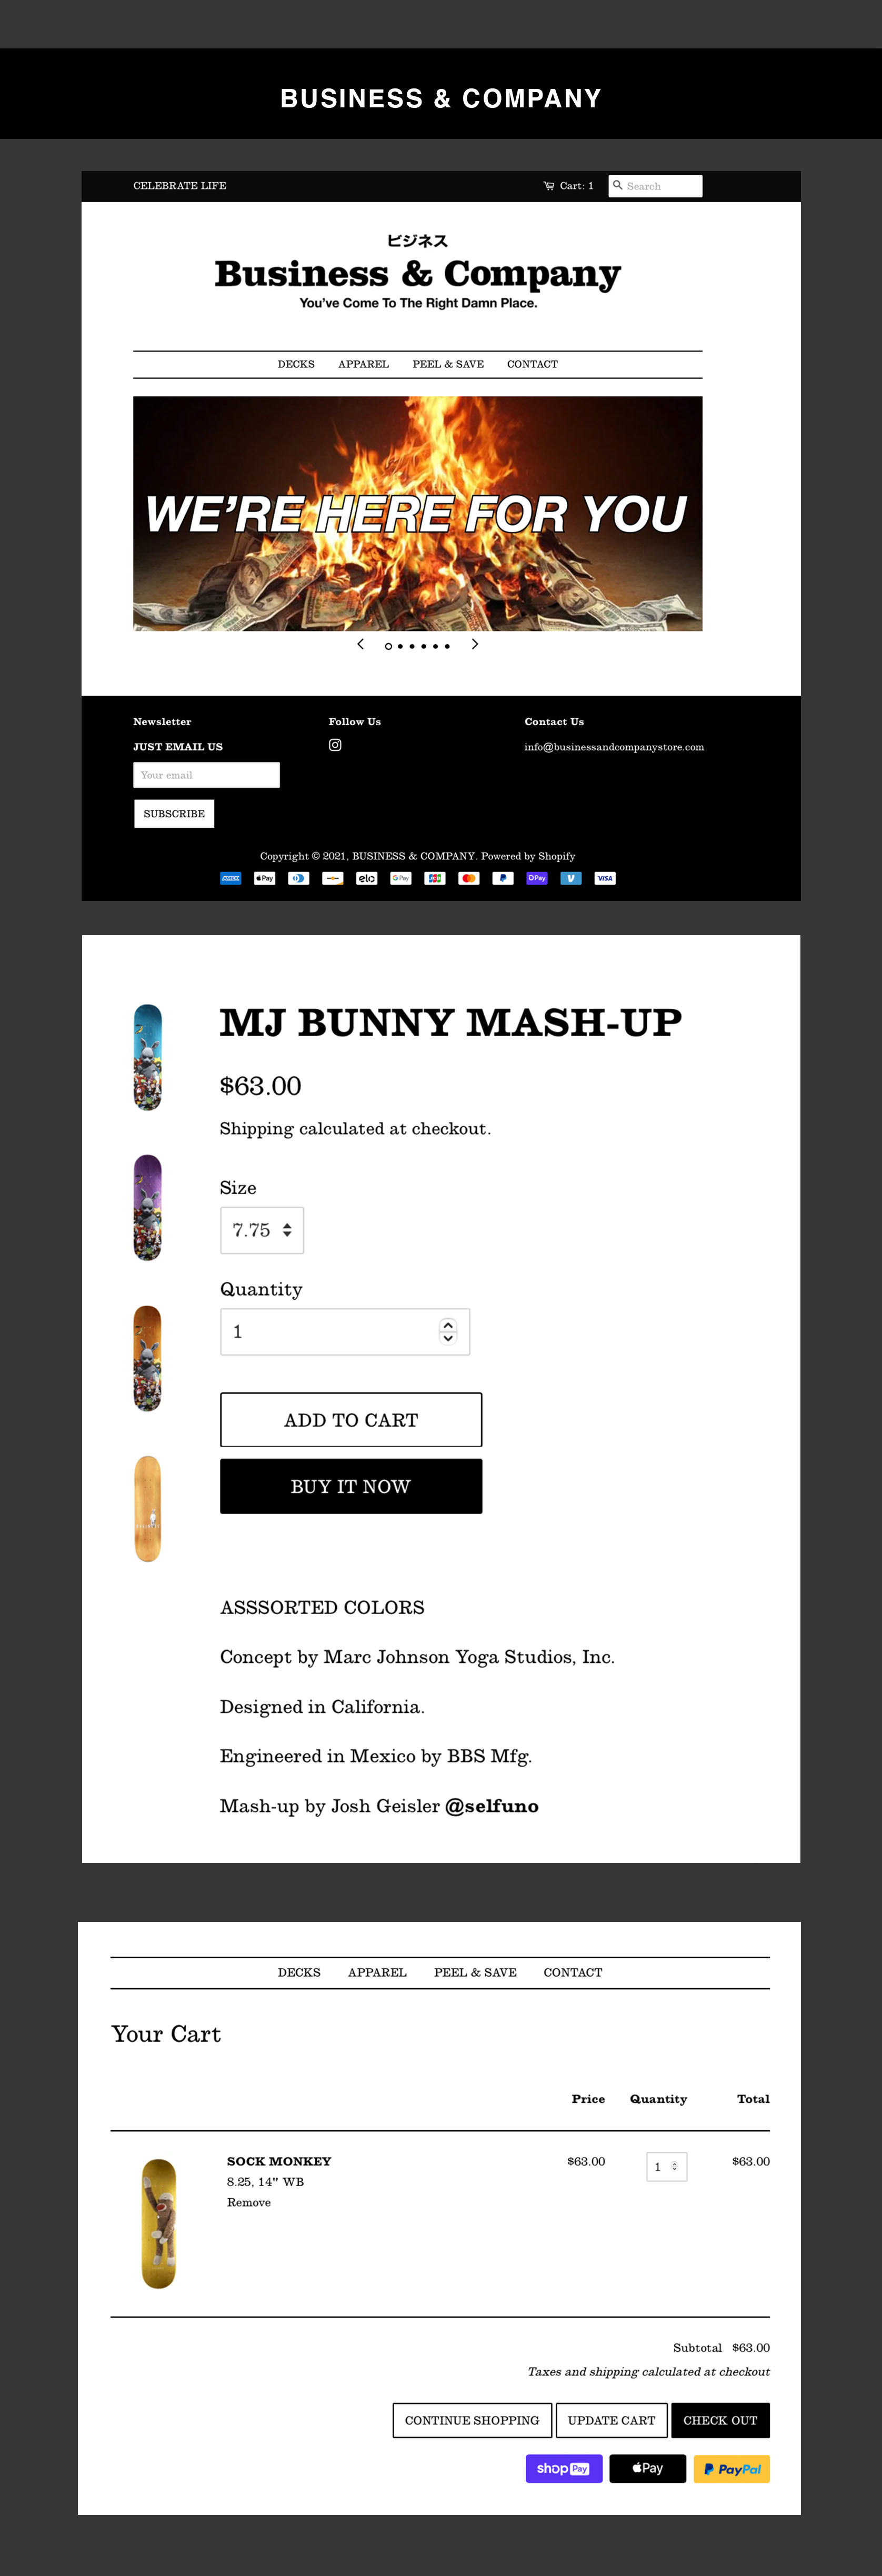882x2576 pixels.
Task: Click the Shop Pay button in cart
Action: pyautogui.click(x=564, y=2468)
